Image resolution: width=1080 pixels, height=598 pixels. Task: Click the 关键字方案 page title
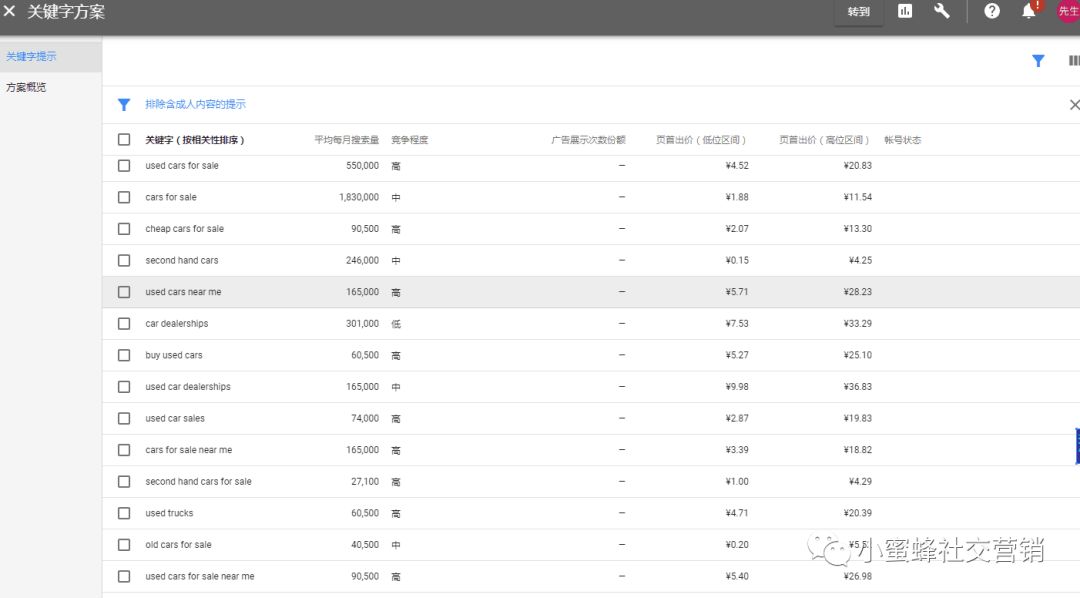tap(66, 12)
